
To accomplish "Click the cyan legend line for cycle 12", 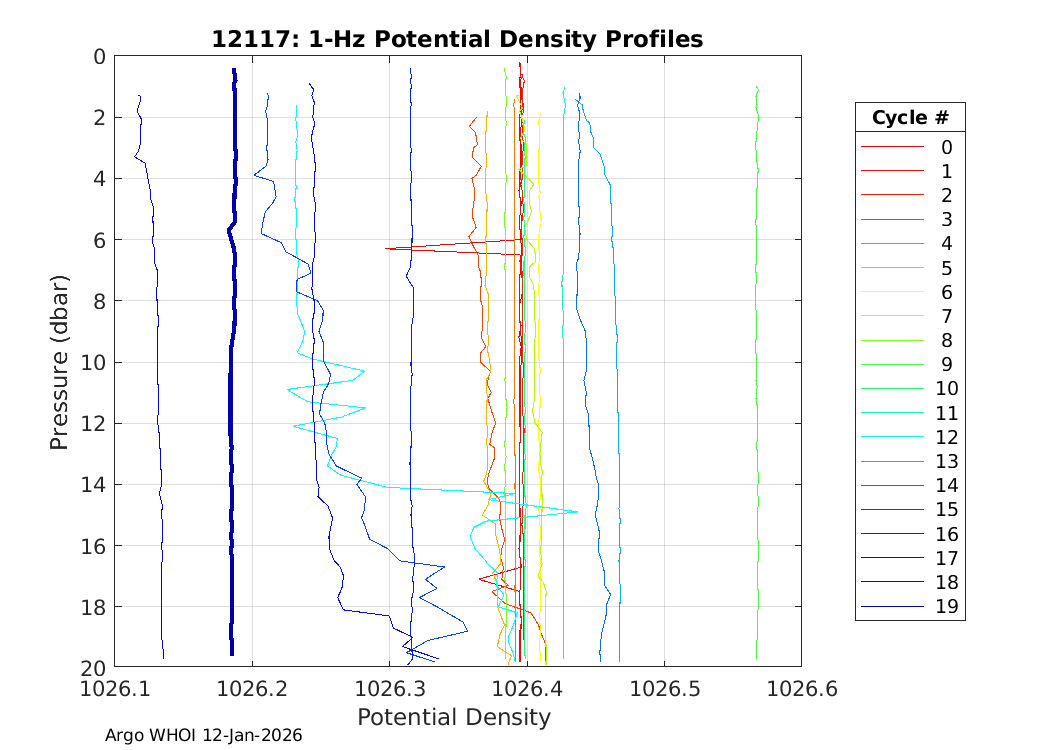I will tap(892, 437).
